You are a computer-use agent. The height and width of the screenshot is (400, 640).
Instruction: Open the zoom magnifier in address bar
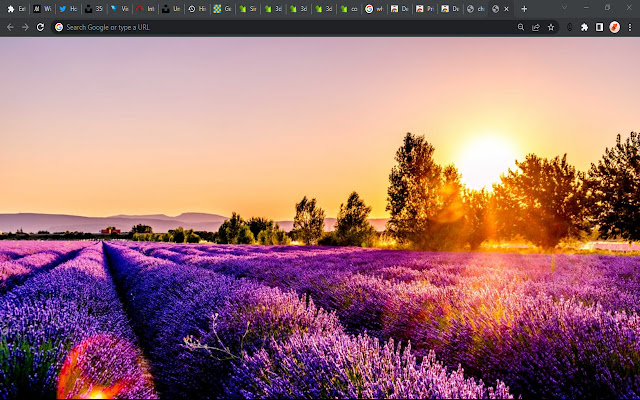click(x=521, y=27)
